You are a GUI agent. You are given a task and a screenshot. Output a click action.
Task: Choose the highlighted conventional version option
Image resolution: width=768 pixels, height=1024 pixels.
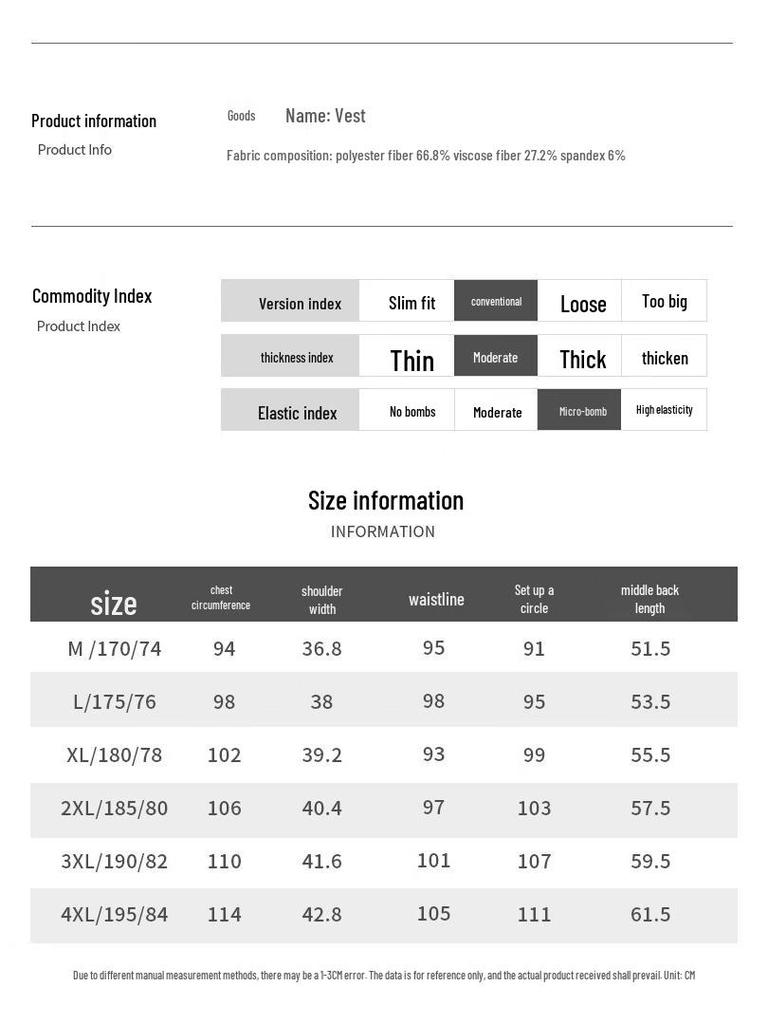click(496, 301)
